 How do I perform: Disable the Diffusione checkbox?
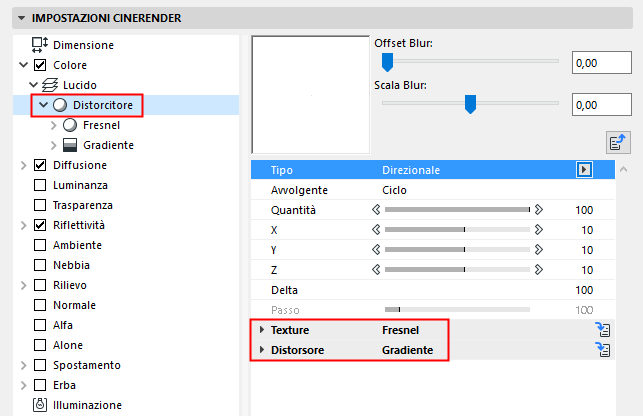click(x=40, y=165)
